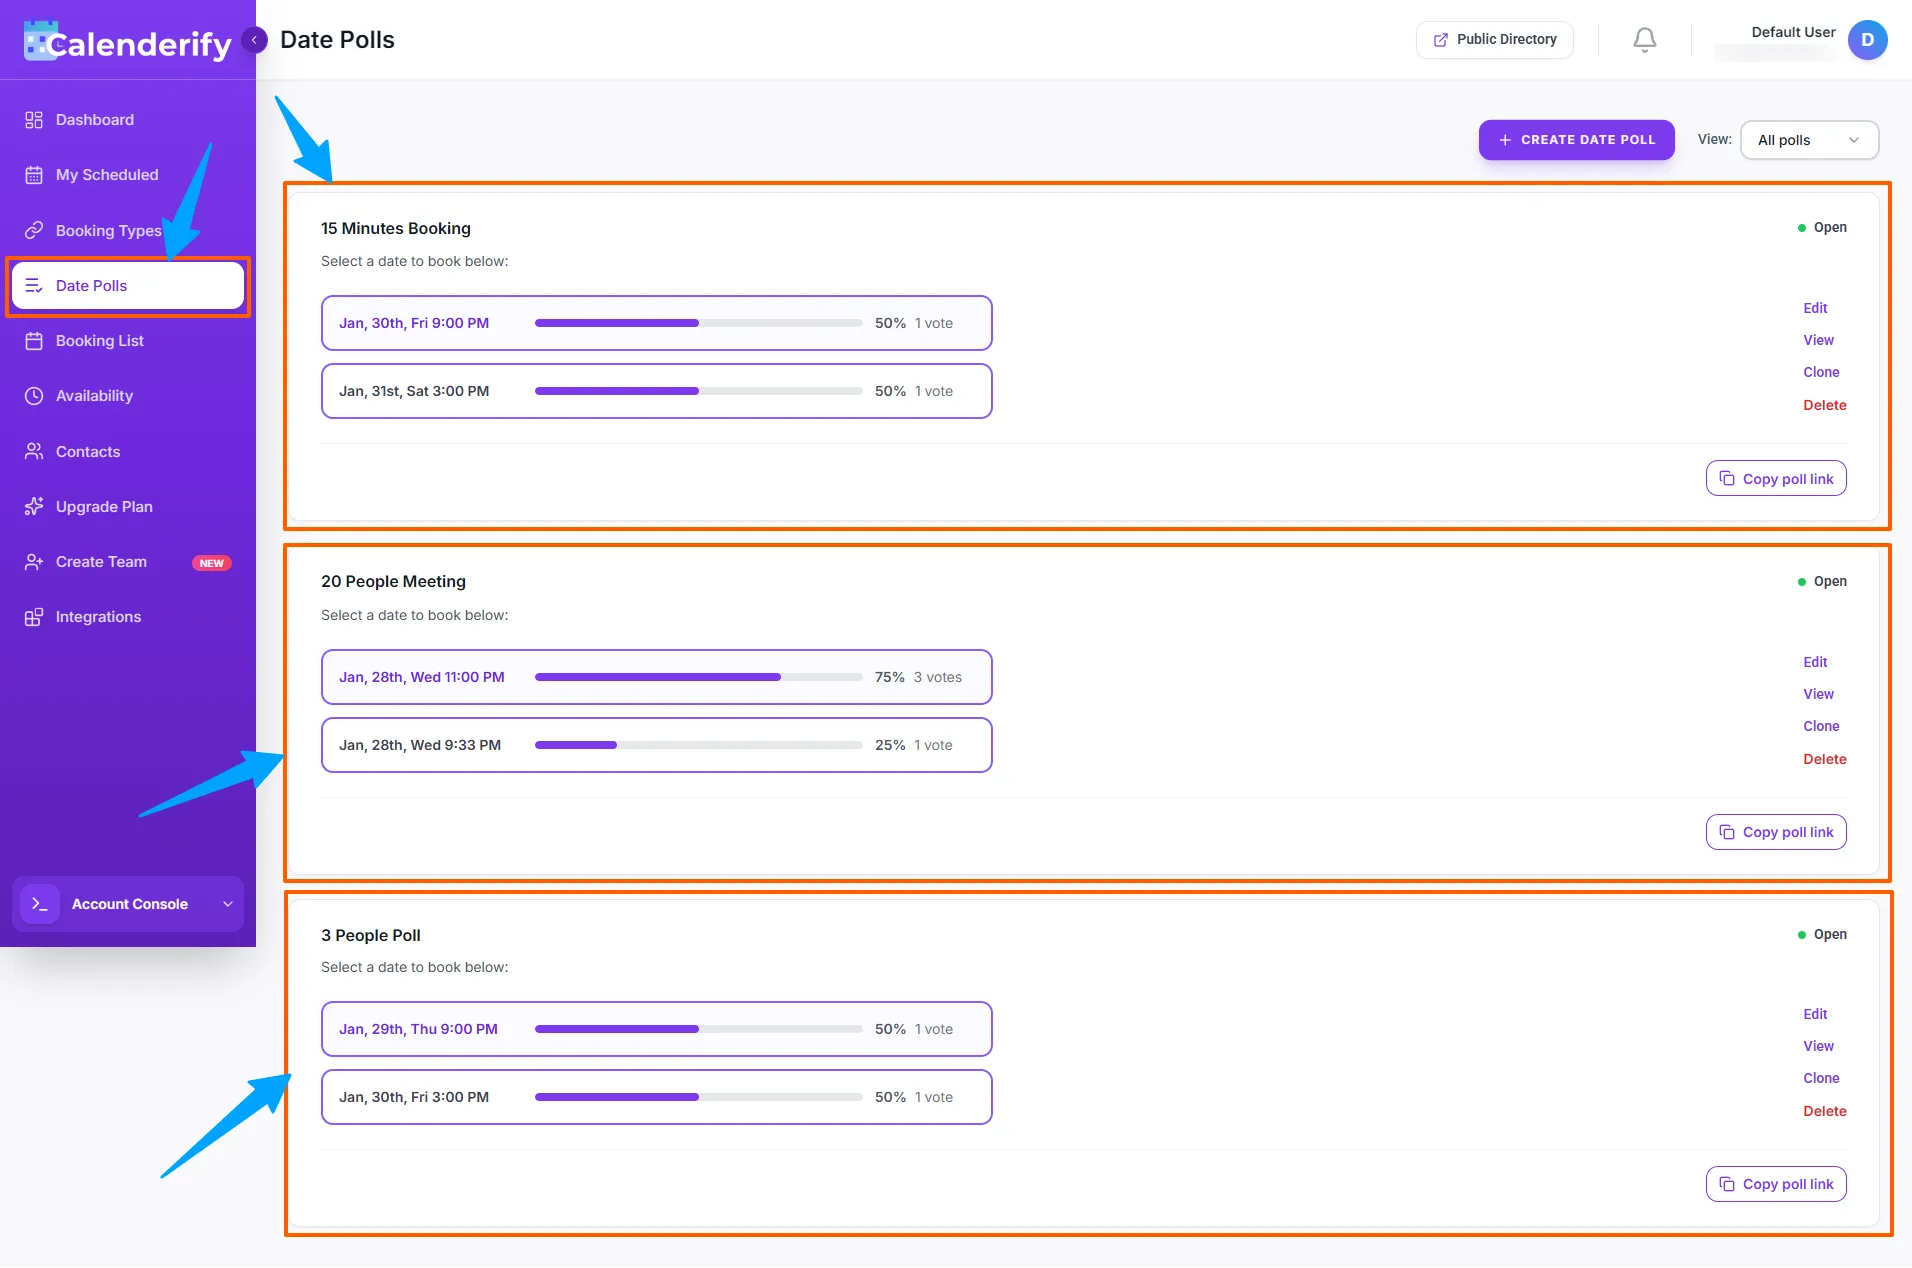Edit the 15 Minutes Booking poll
The width and height of the screenshot is (1912, 1268).
click(x=1815, y=308)
